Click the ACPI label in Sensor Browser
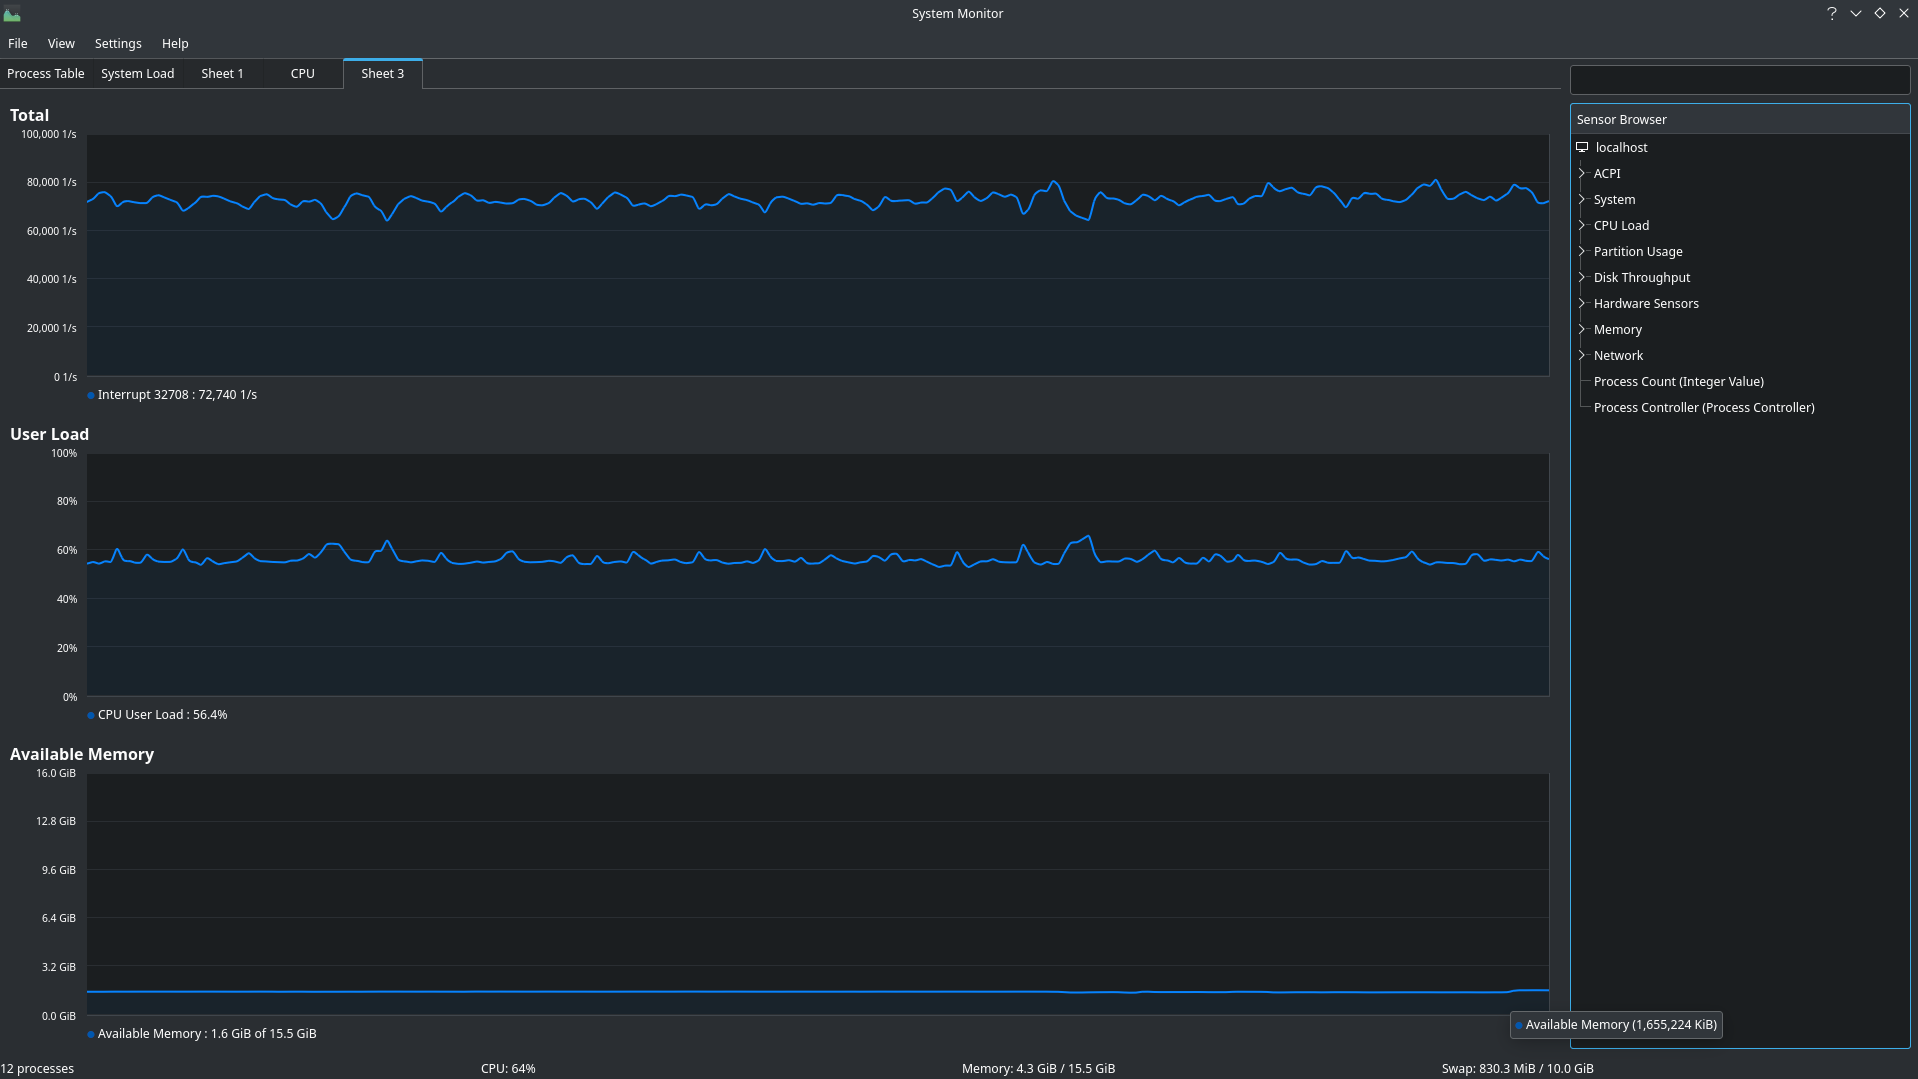Viewport: 1918px width, 1079px height. point(1607,174)
